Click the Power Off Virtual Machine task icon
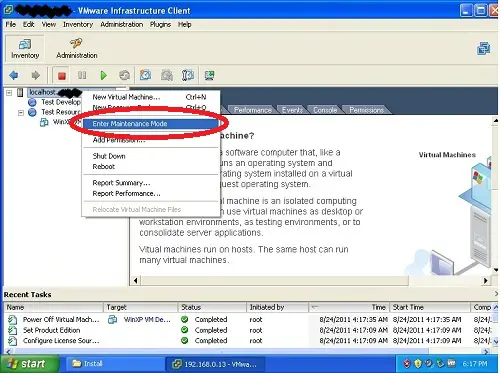Image resolution: width=500 pixels, height=373 pixels. 12,319
